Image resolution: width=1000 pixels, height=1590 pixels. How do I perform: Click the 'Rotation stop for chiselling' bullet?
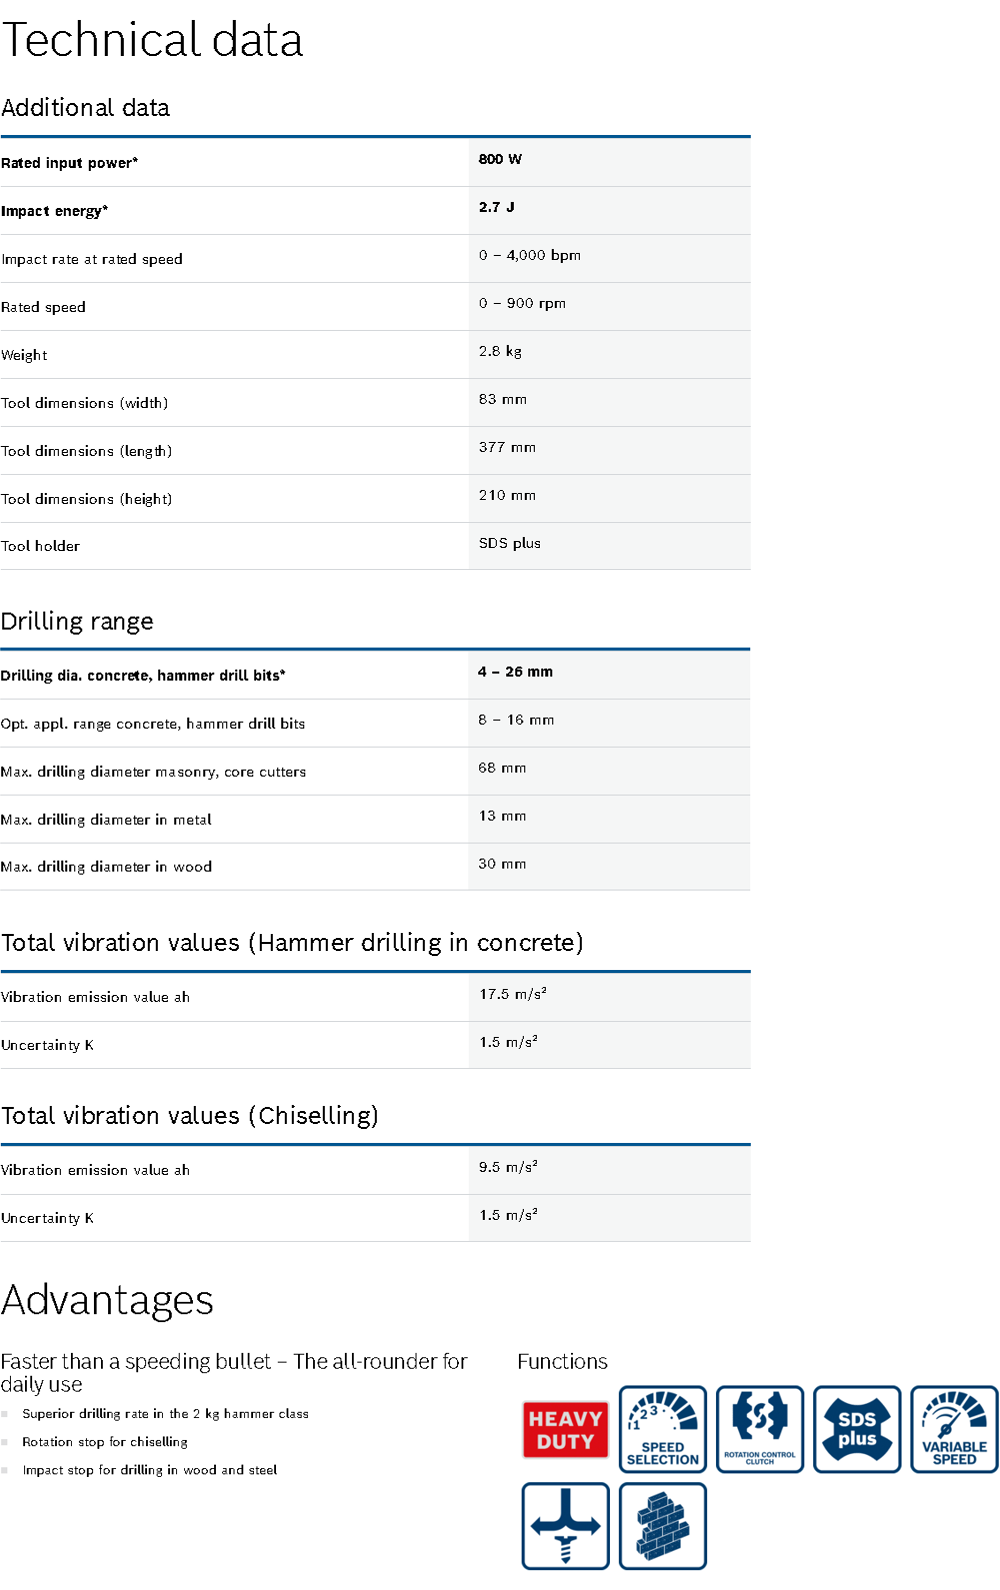click(105, 1442)
